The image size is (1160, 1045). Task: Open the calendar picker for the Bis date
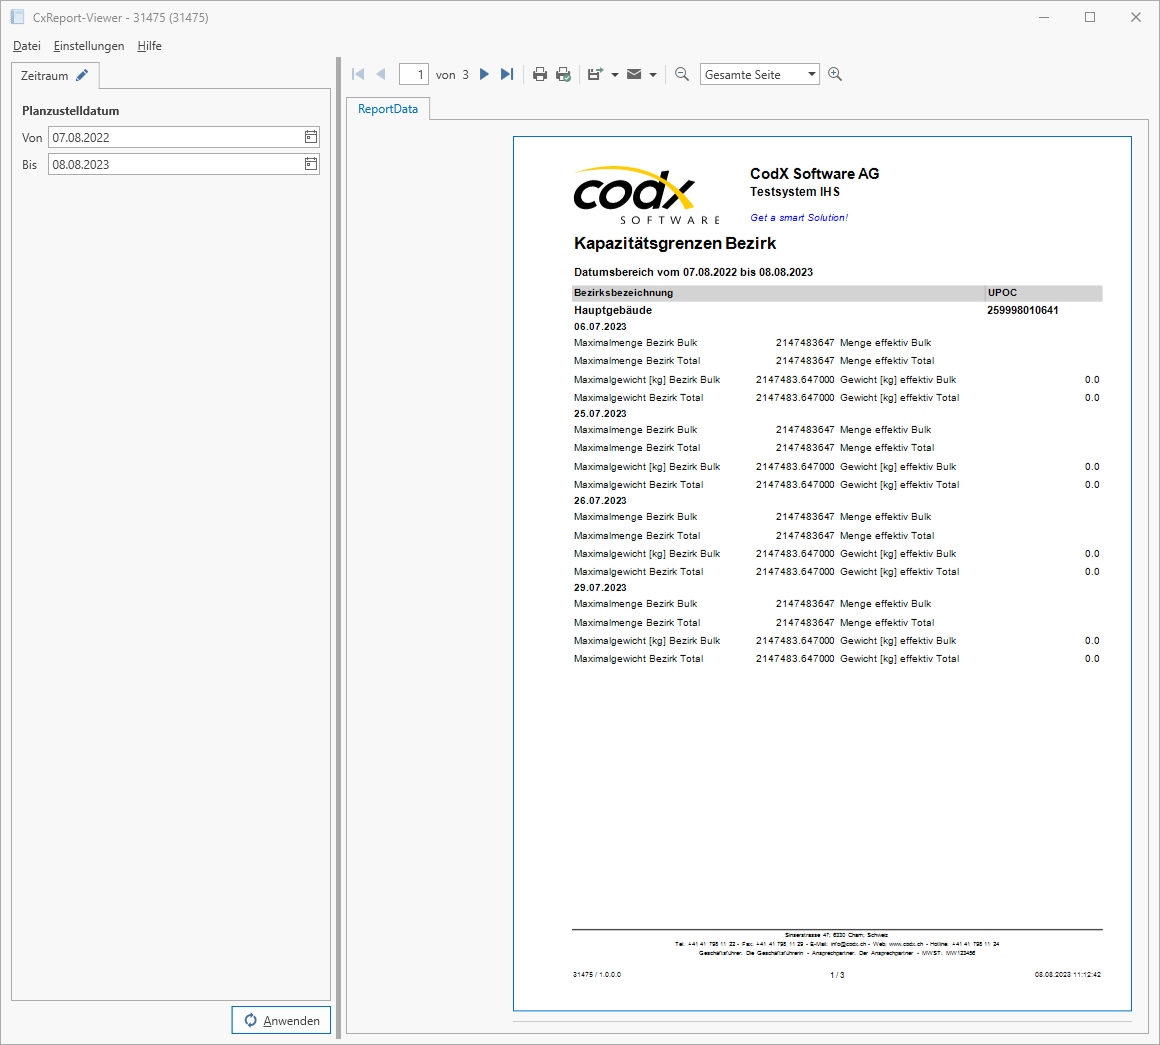click(310, 163)
